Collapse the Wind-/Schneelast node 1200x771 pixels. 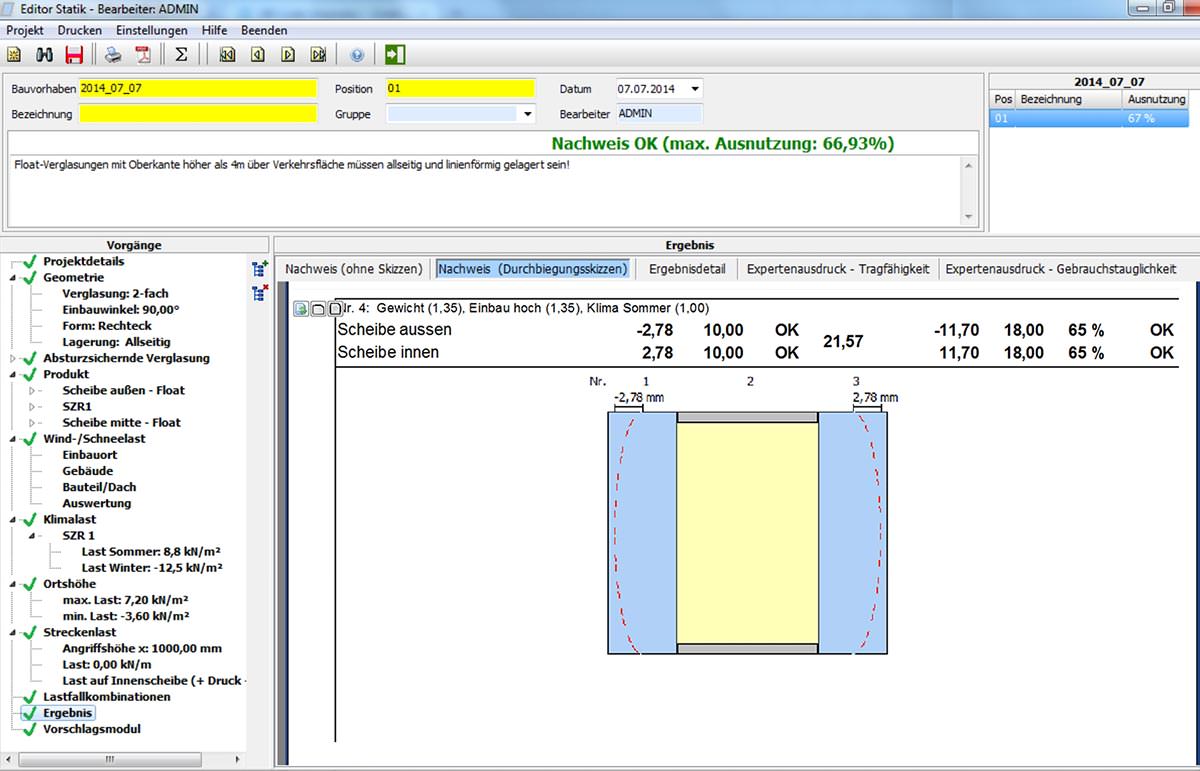[x=14, y=438]
